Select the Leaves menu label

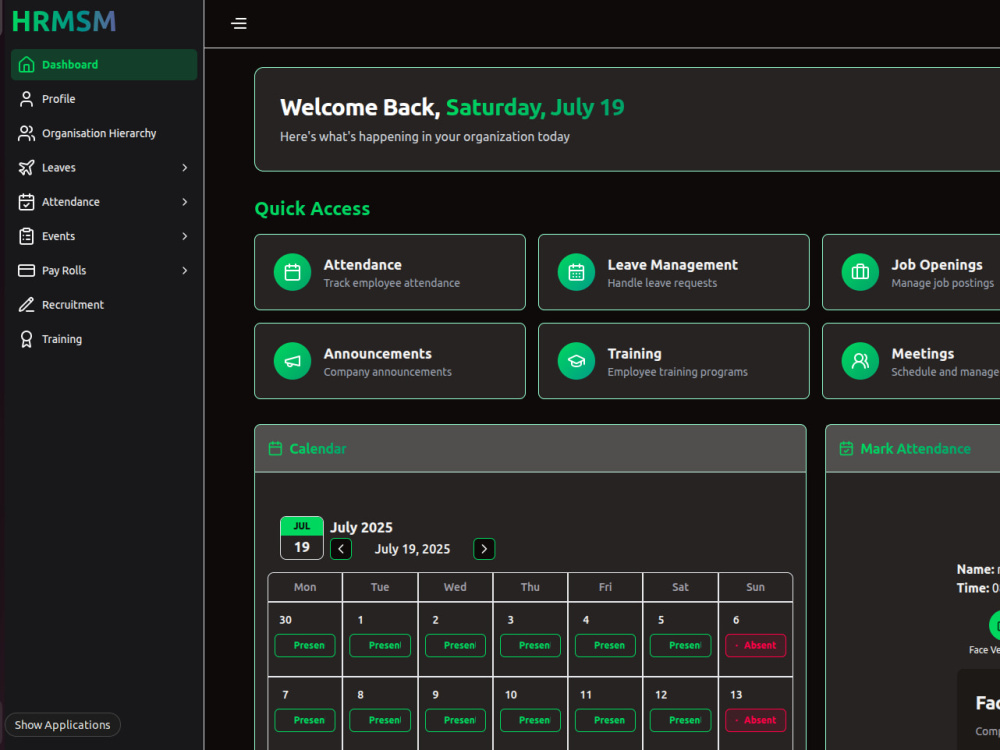click(59, 168)
